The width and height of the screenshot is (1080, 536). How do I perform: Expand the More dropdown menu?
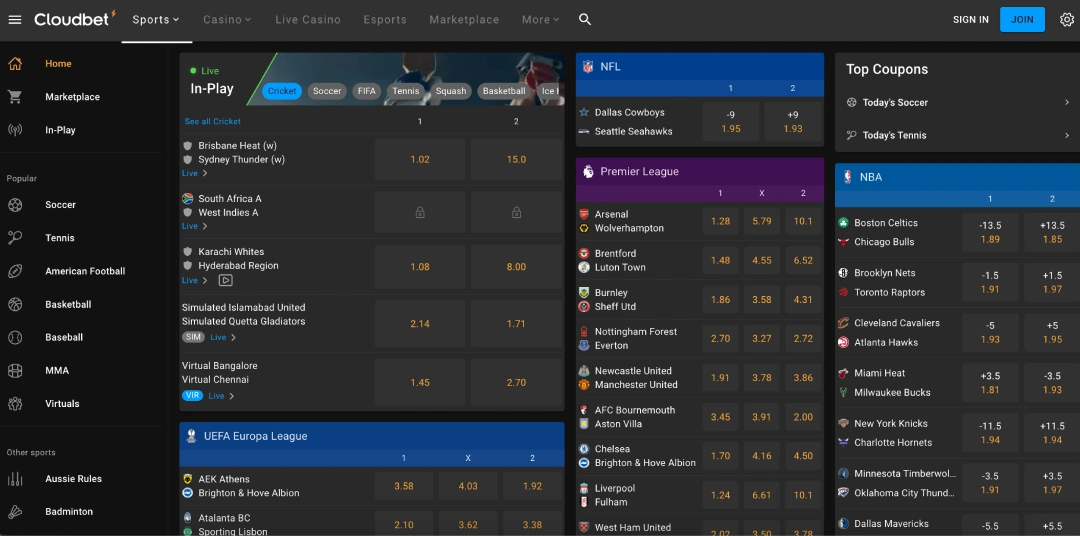[541, 19]
